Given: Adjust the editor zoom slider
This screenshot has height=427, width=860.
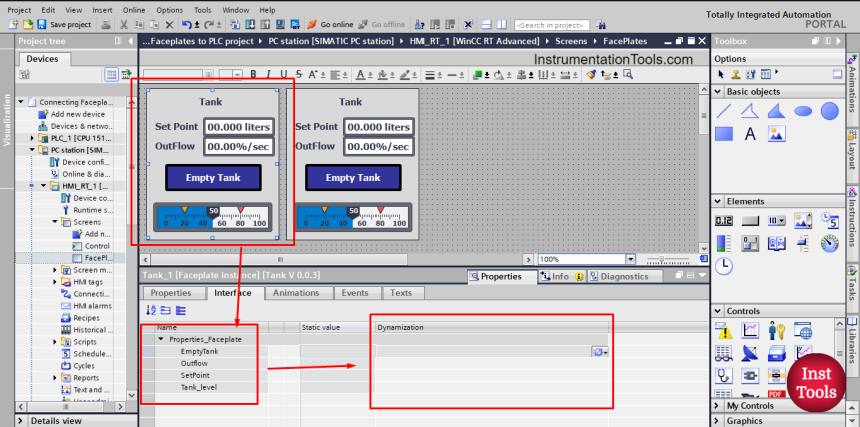Looking at the screenshot, I should [x=662, y=259].
